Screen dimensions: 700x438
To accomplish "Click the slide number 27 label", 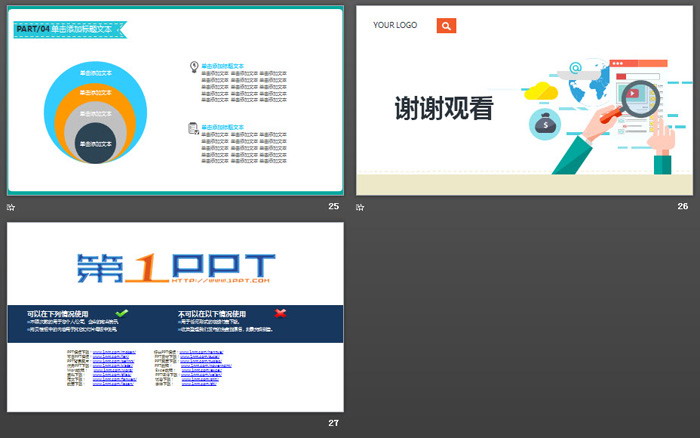I will pyautogui.click(x=333, y=423).
